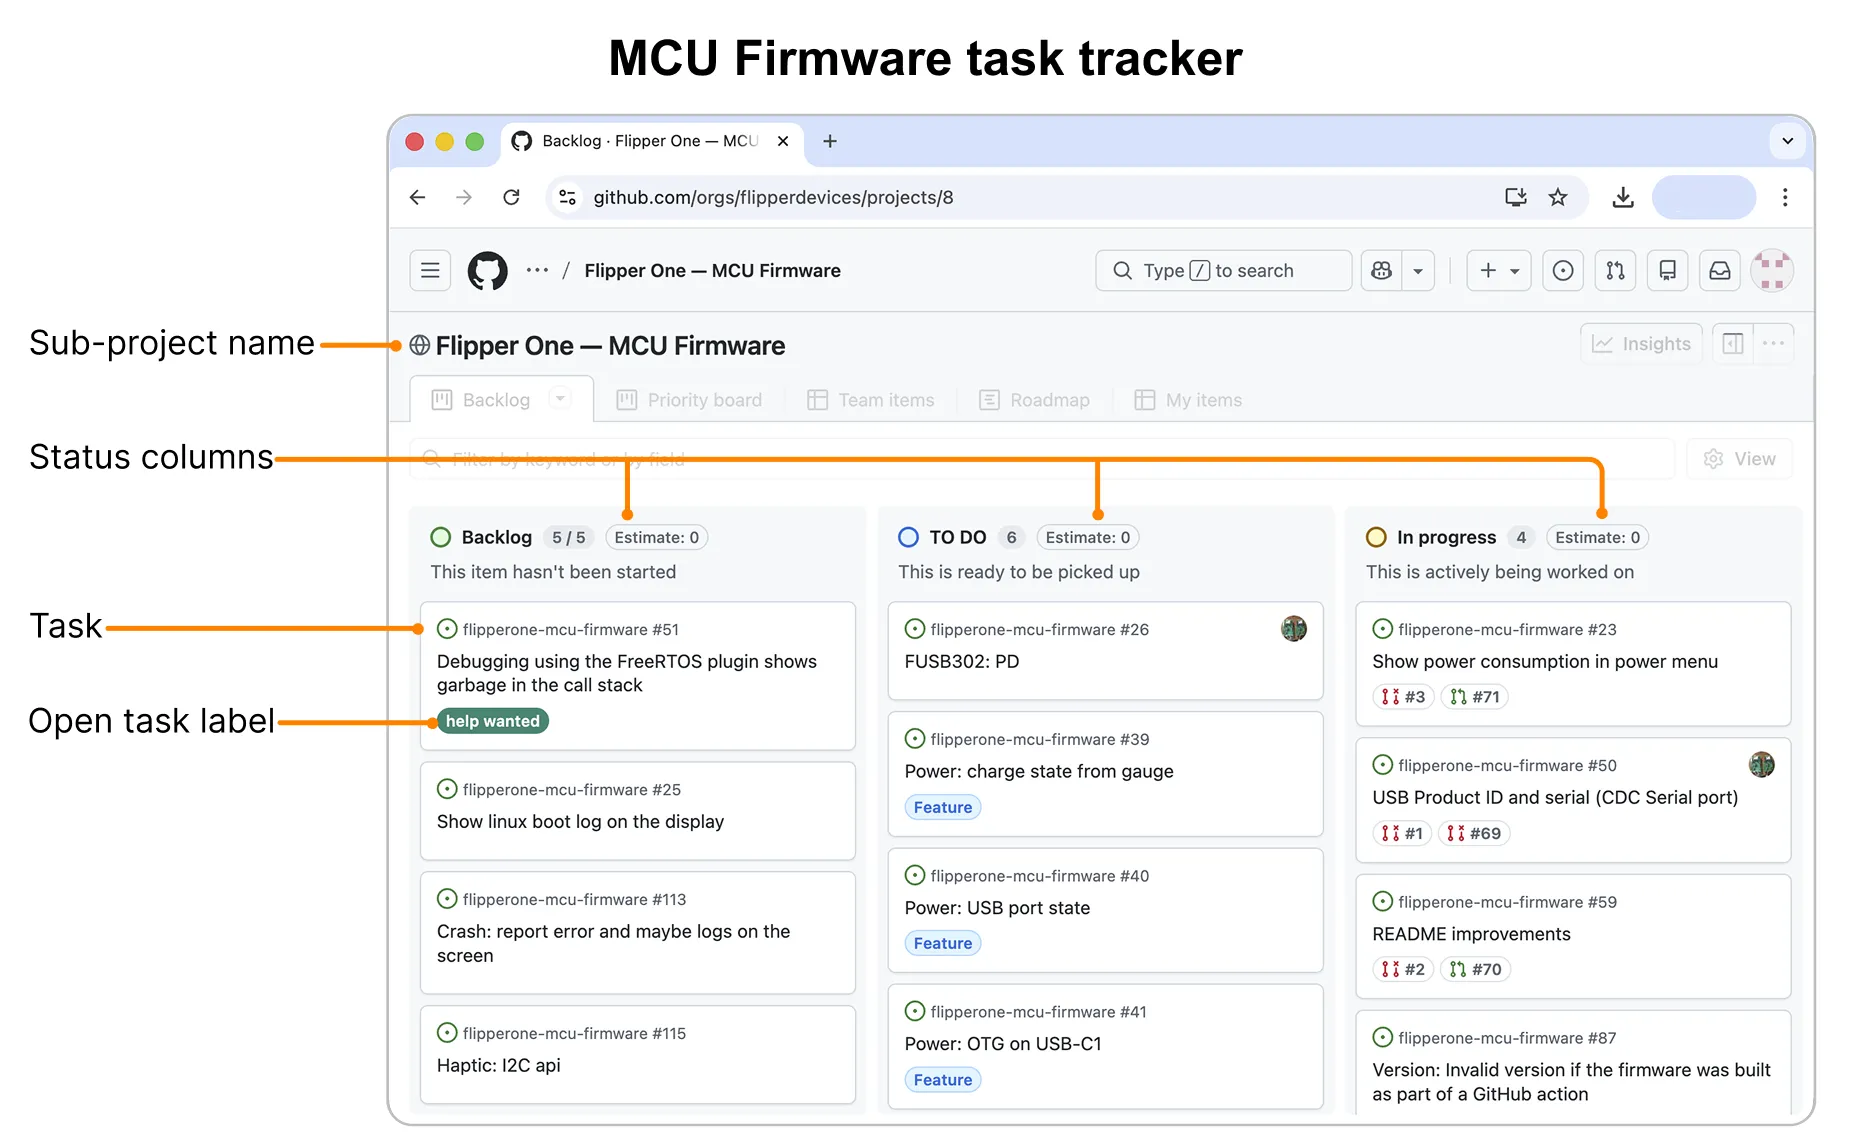Switch to the Team items tab
The image size is (1853, 1148).
click(x=870, y=400)
